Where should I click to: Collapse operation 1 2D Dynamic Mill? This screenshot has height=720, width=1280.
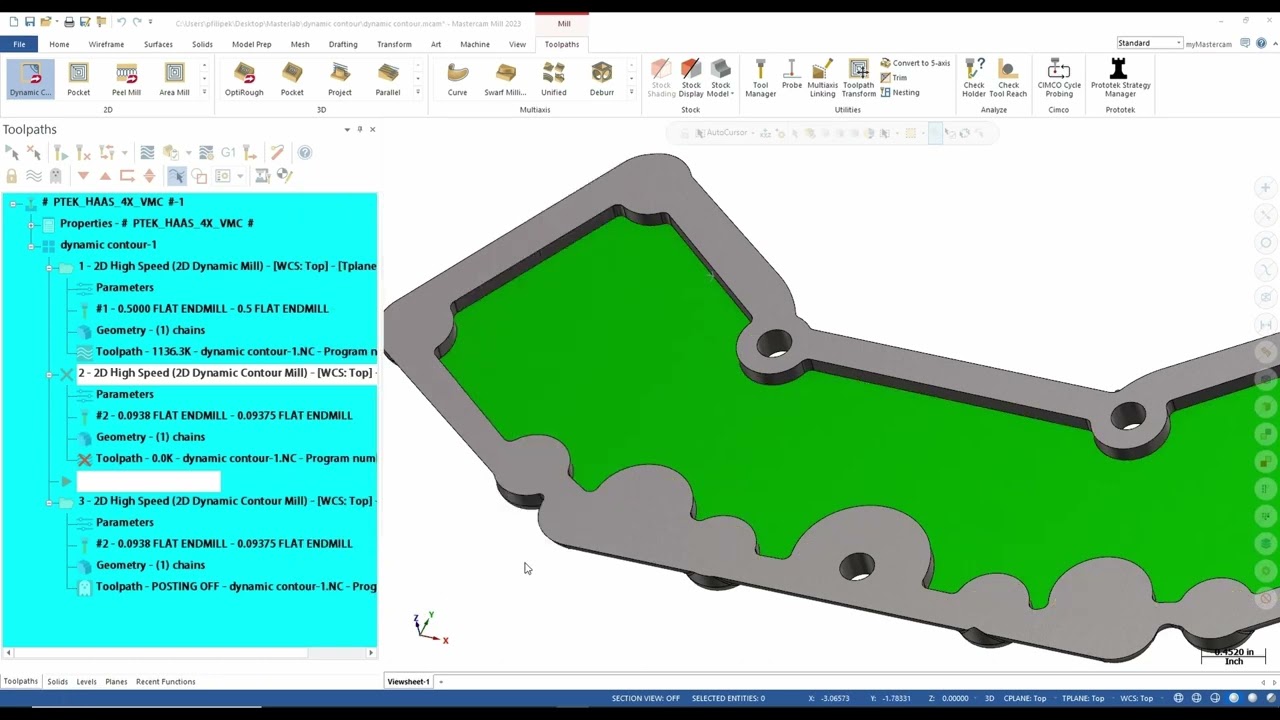coord(49,267)
